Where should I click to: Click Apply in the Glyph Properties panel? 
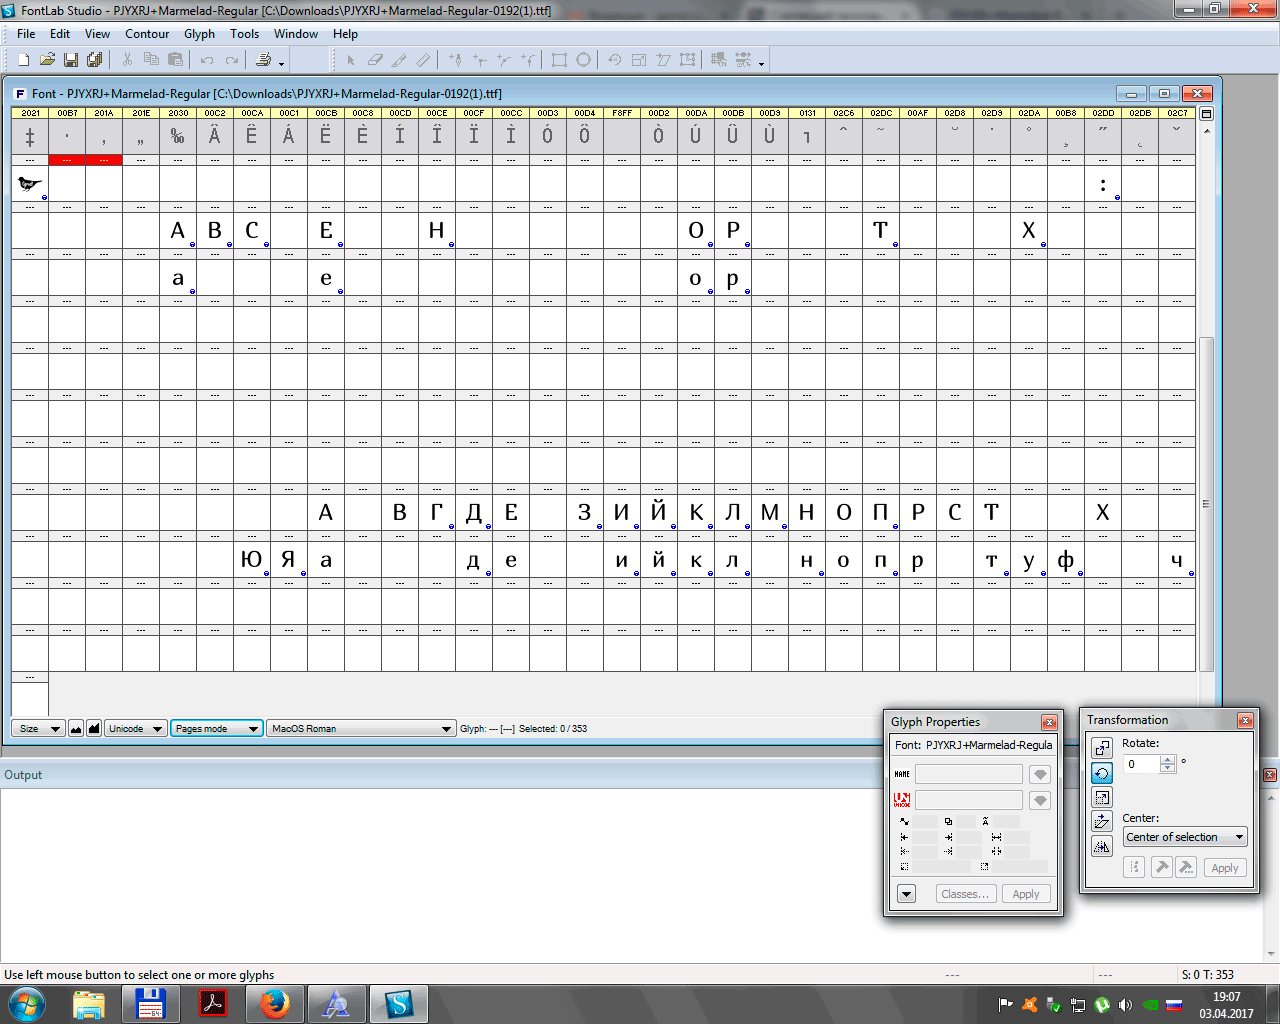(1026, 894)
